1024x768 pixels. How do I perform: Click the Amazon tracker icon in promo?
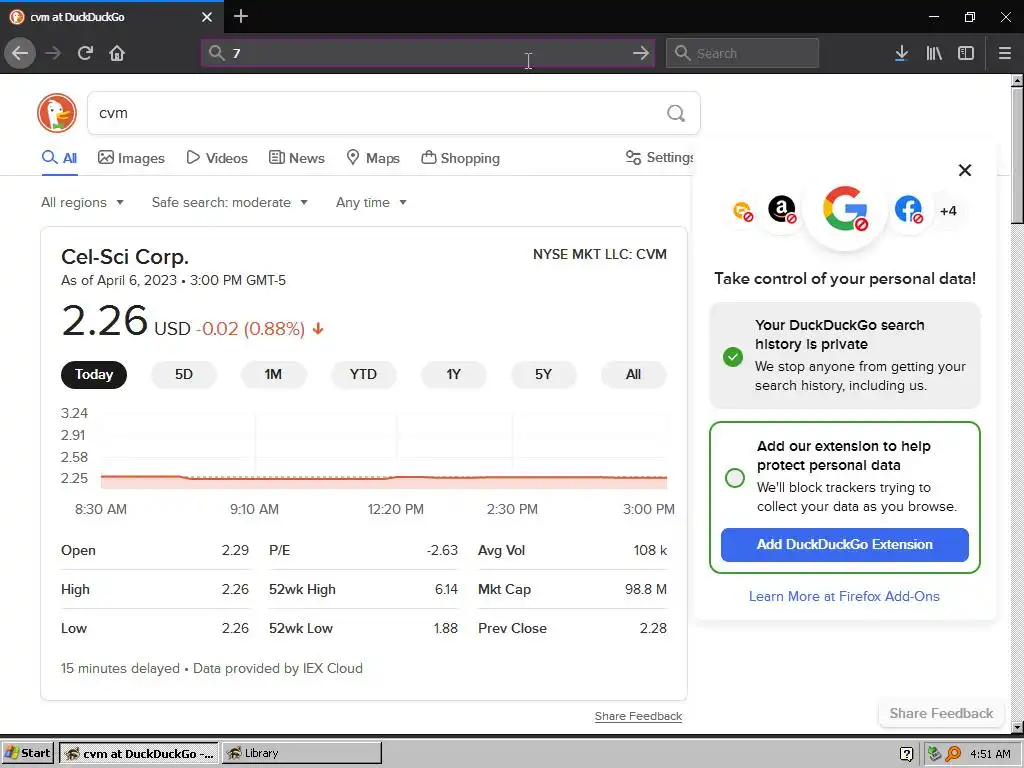pyautogui.click(x=782, y=210)
